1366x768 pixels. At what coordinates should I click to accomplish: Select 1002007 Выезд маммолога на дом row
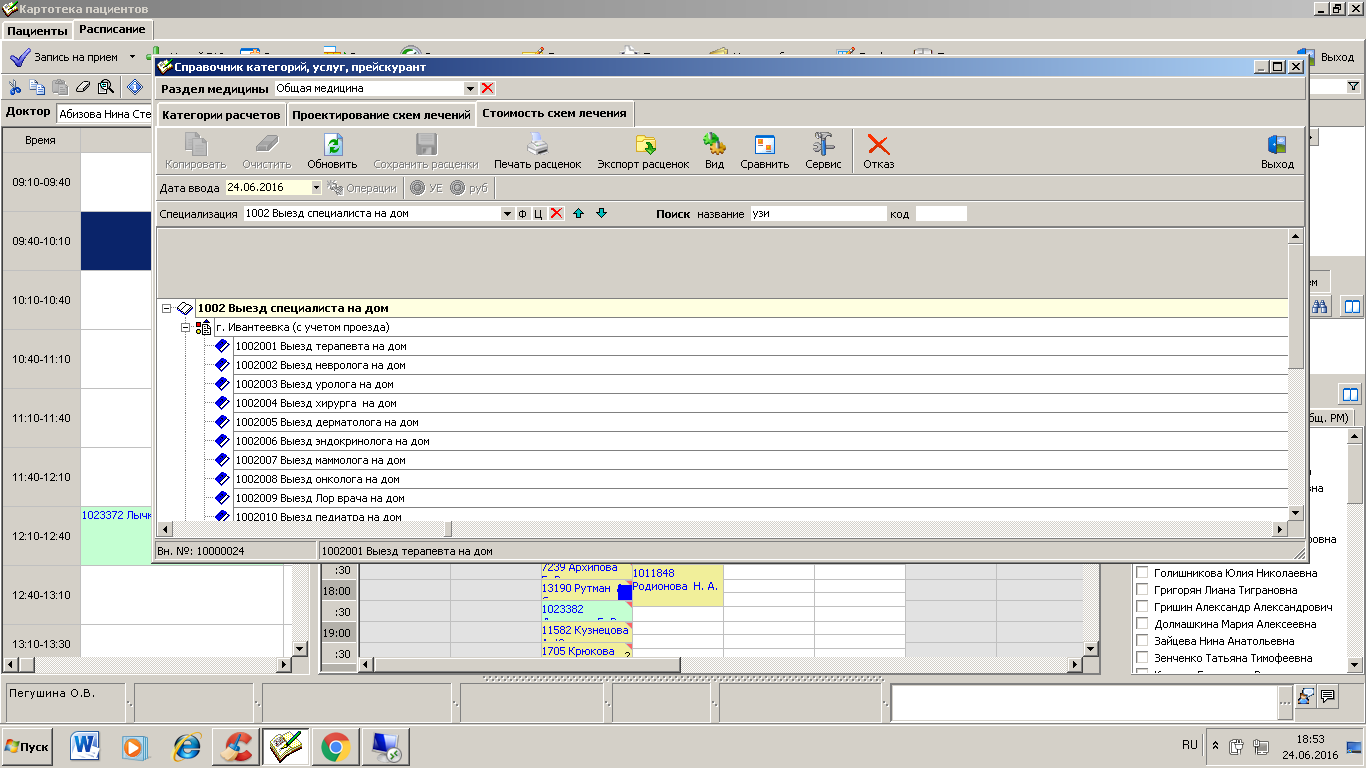(760, 460)
